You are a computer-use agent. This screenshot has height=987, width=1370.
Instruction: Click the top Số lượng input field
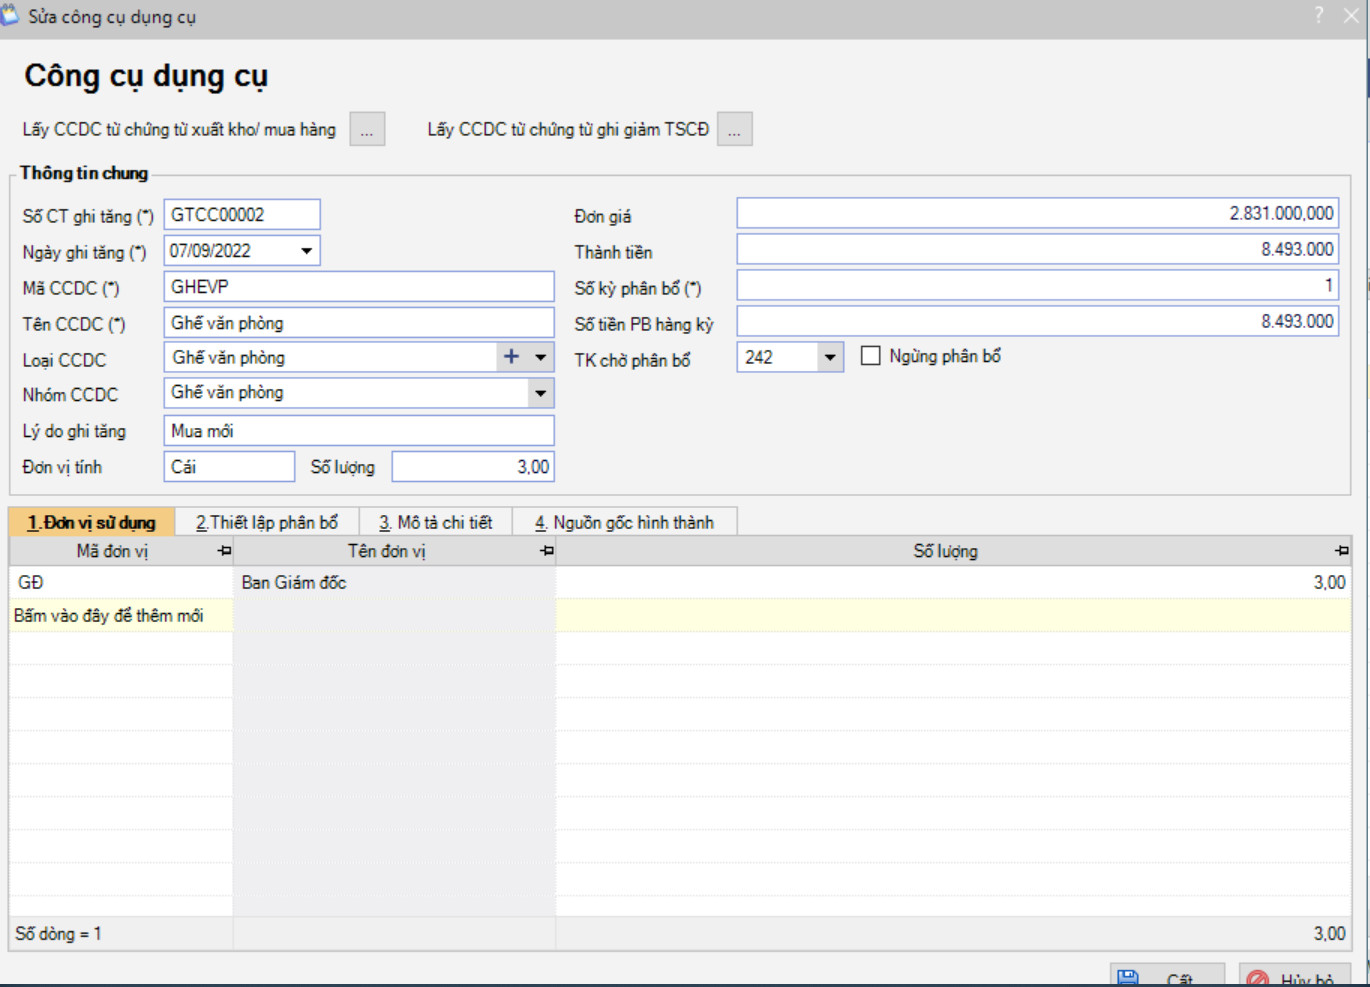pyautogui.click(x=472, y=467)
